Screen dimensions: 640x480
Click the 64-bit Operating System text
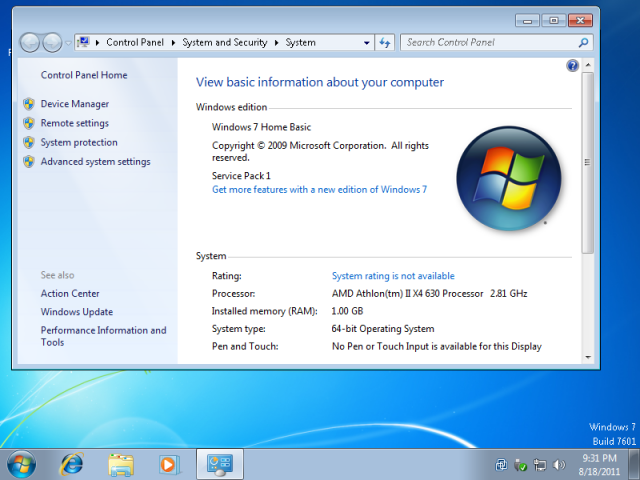click(x=383, y=329)
